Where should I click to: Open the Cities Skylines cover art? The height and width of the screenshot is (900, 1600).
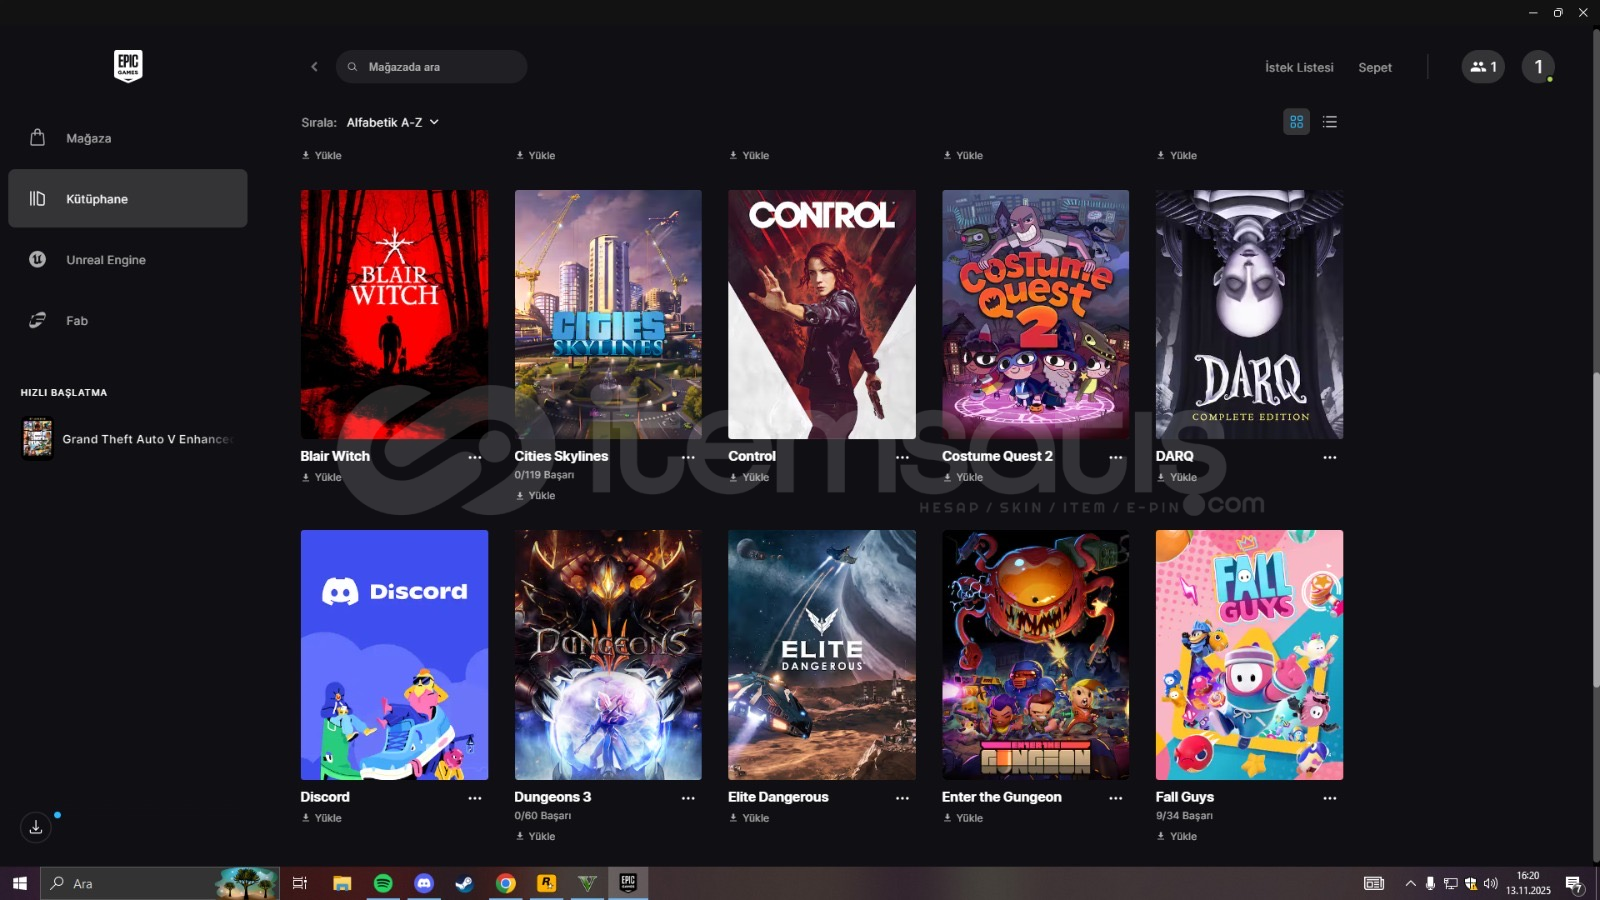pos(608,314)
